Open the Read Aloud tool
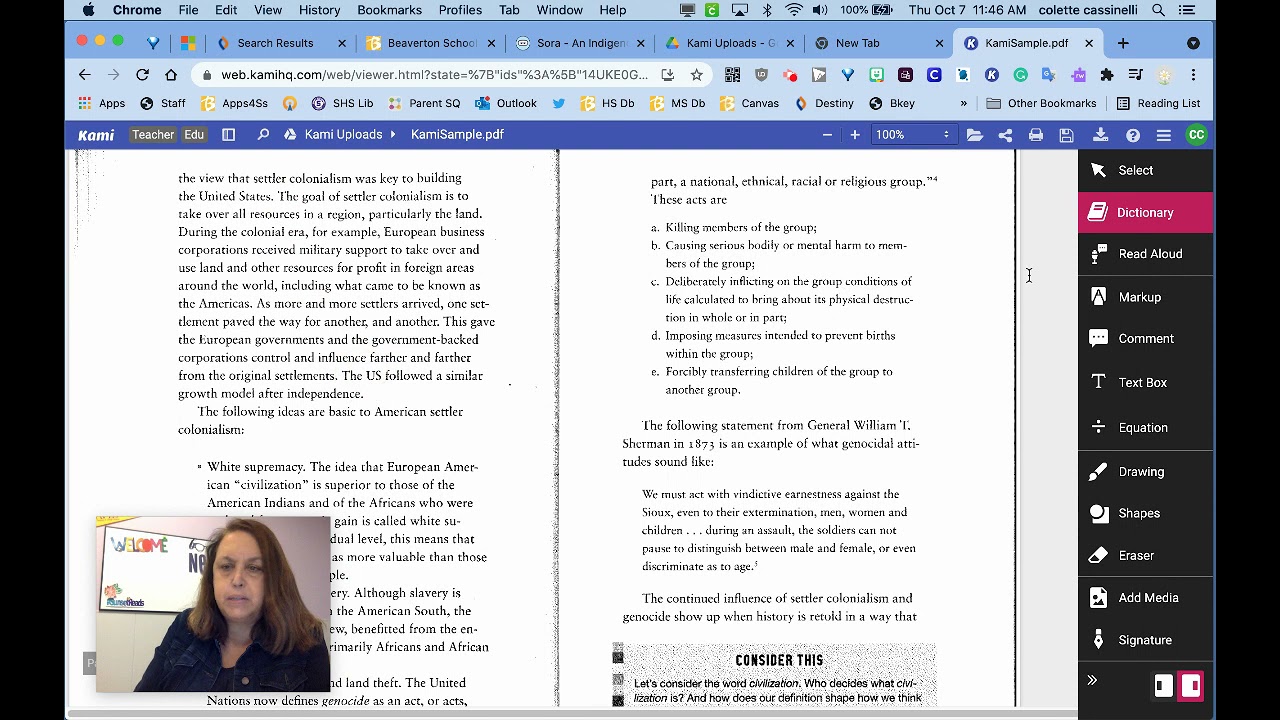 coord(1145,254)
